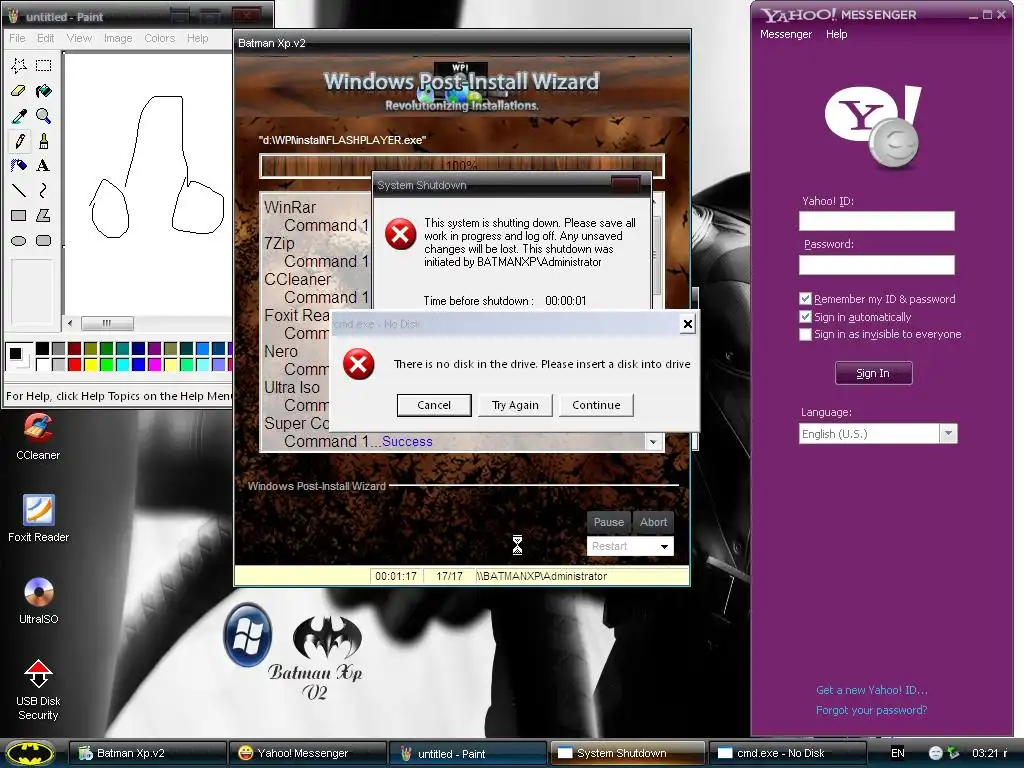The image size is (1024, 768).
Task: Choose the Airbrush tool in Paint
Action: 19,165
